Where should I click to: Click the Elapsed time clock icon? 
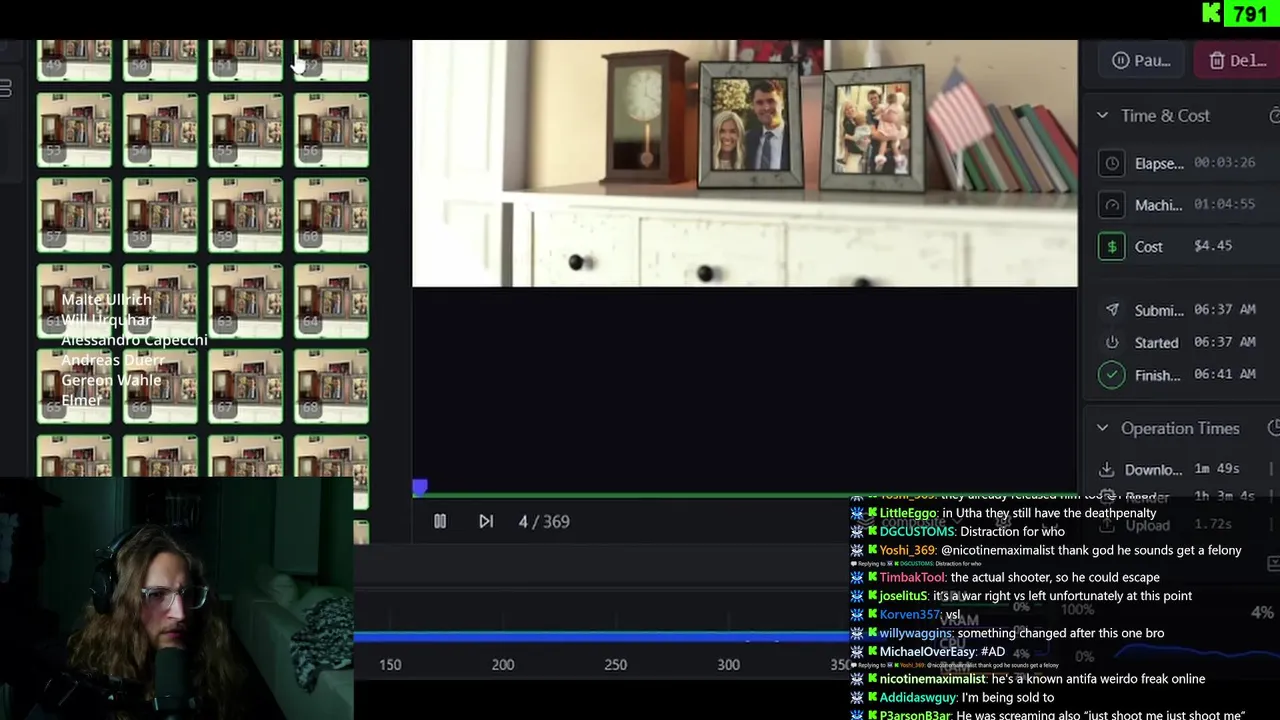click(1111, 163)
